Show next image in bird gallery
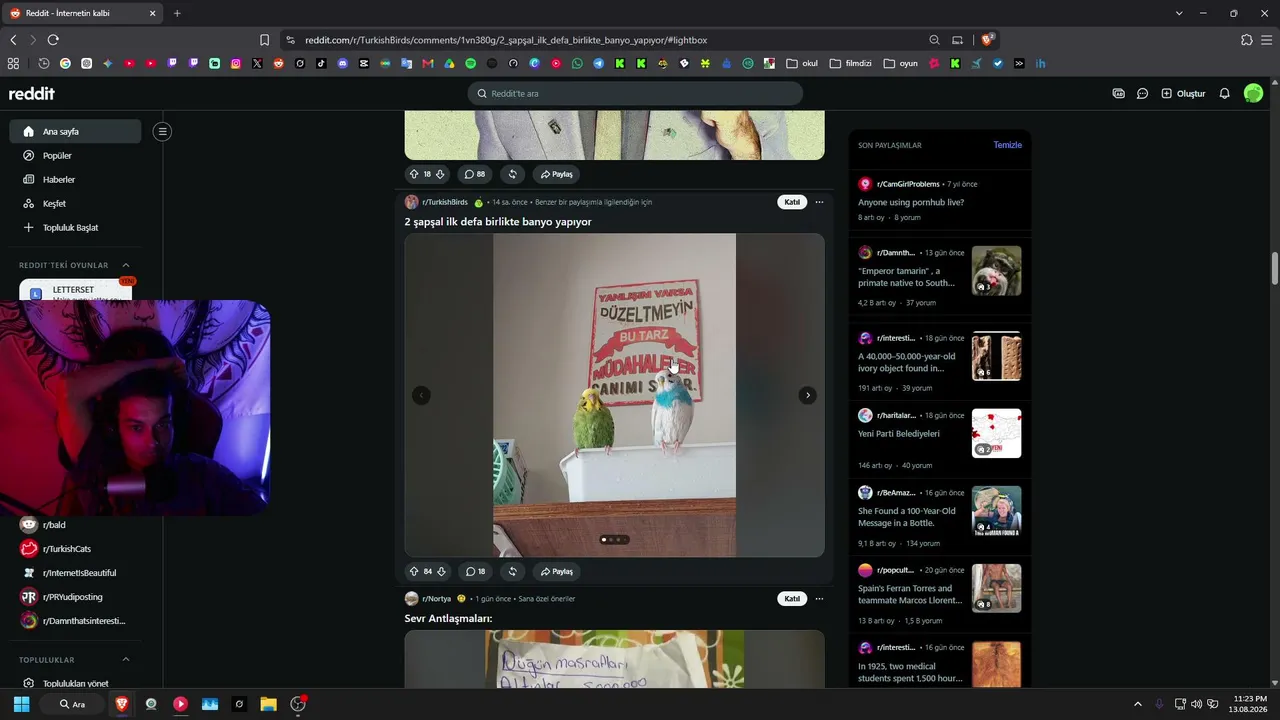Viewport: 1280px width, 720px height. click(x=807, y=395)
